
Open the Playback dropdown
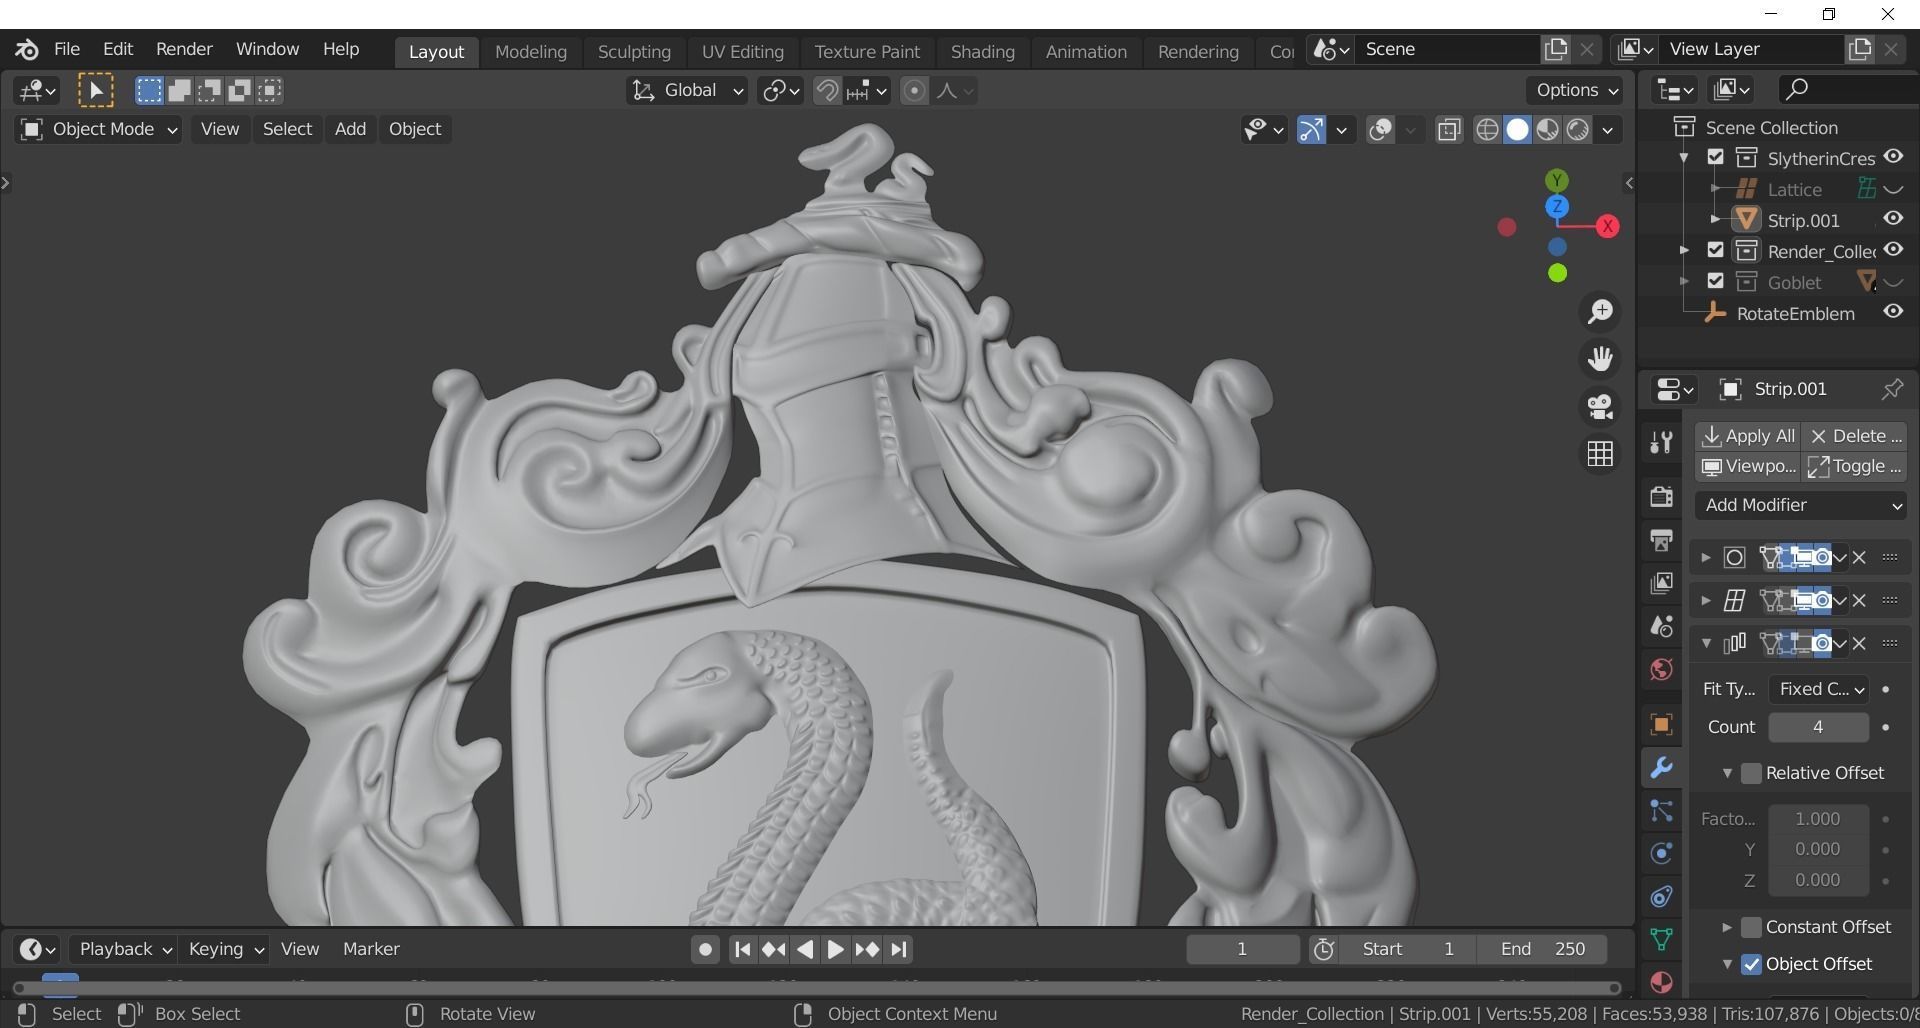125,949
